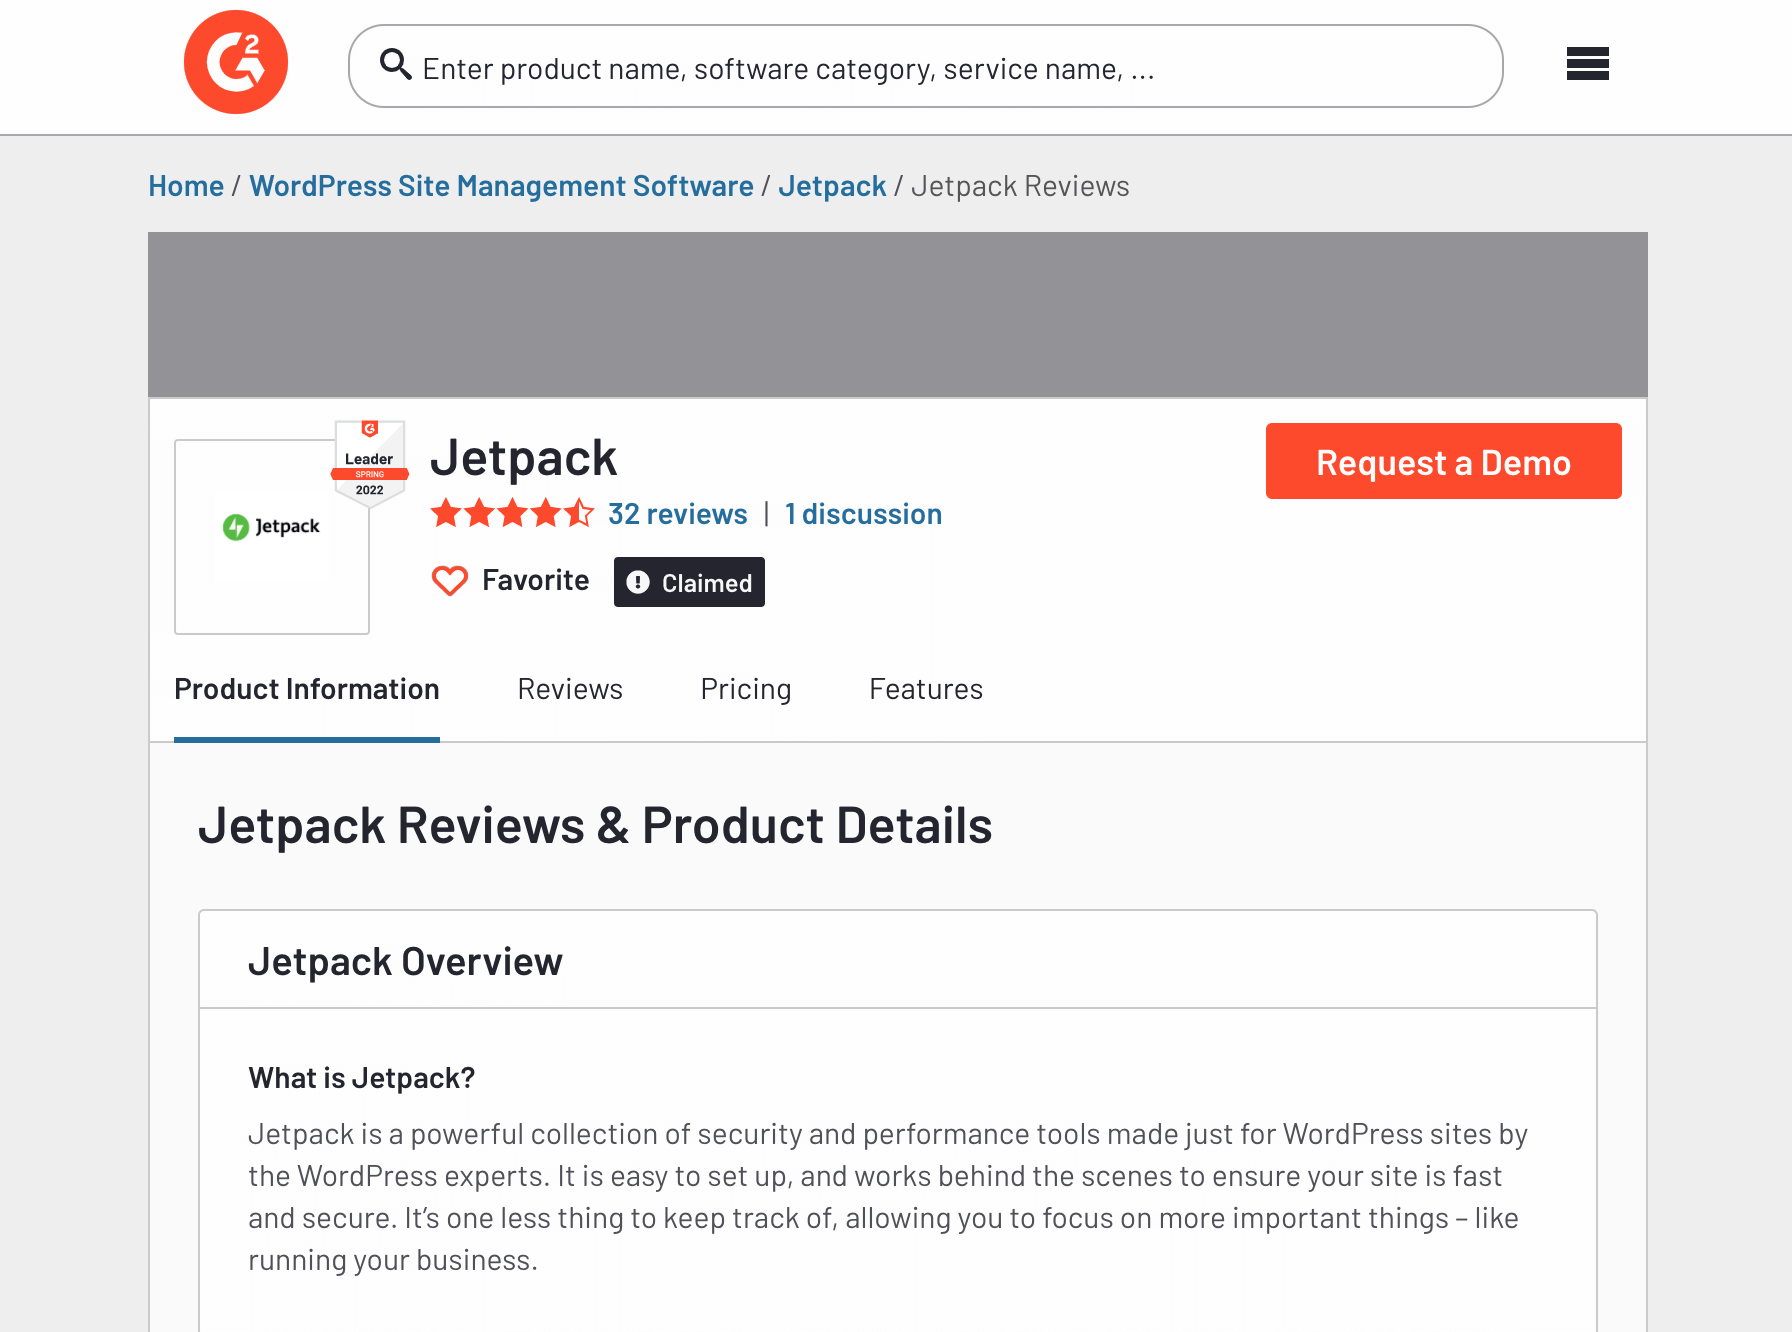Click the Claimed badge
The height and width of the screenshot is (1332, 1792).
tap(689, 582)
